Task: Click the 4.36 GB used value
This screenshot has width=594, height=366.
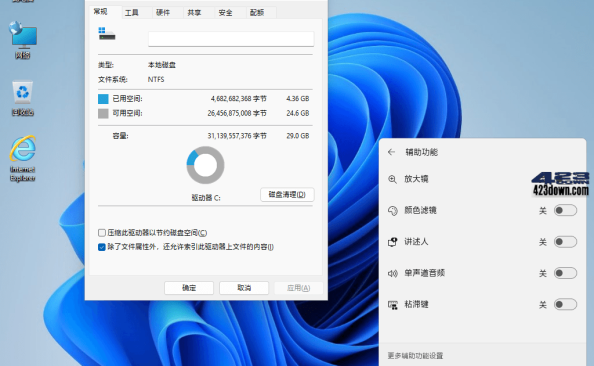Action: tap(298, 99)
